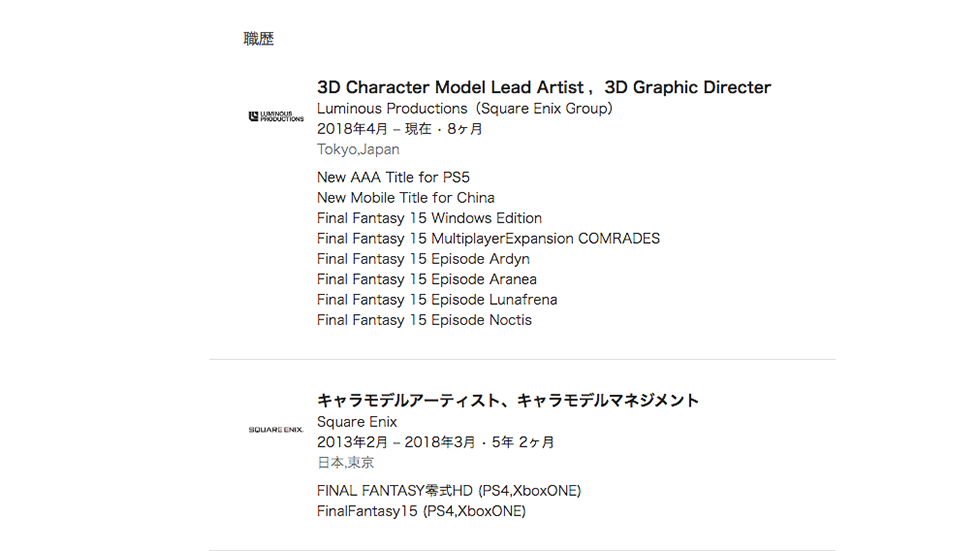Click the Final Fantasy 15 Episode Lunafrena entry
The width and height of the screenshot is (980, 551).
pos(437,300)
